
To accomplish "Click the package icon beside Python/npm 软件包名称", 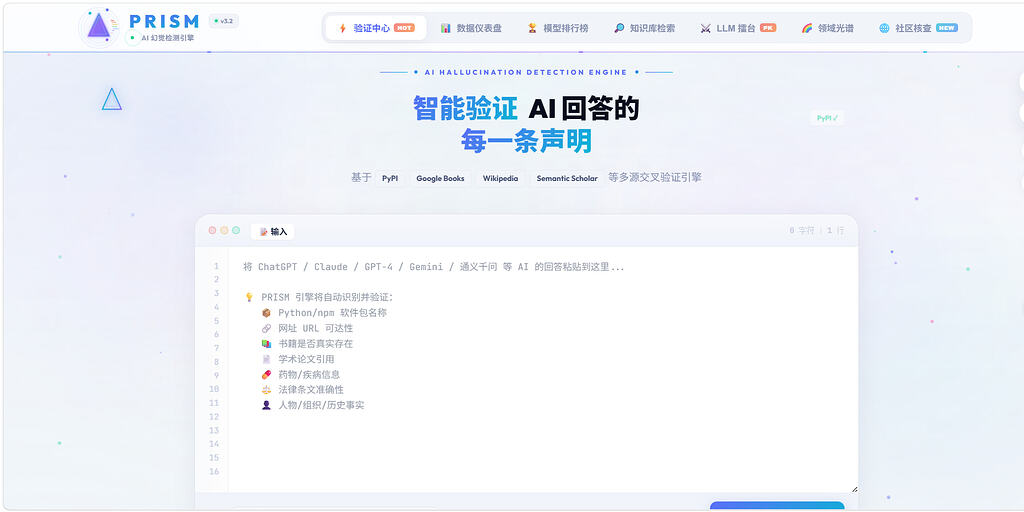I will (266, 313).
